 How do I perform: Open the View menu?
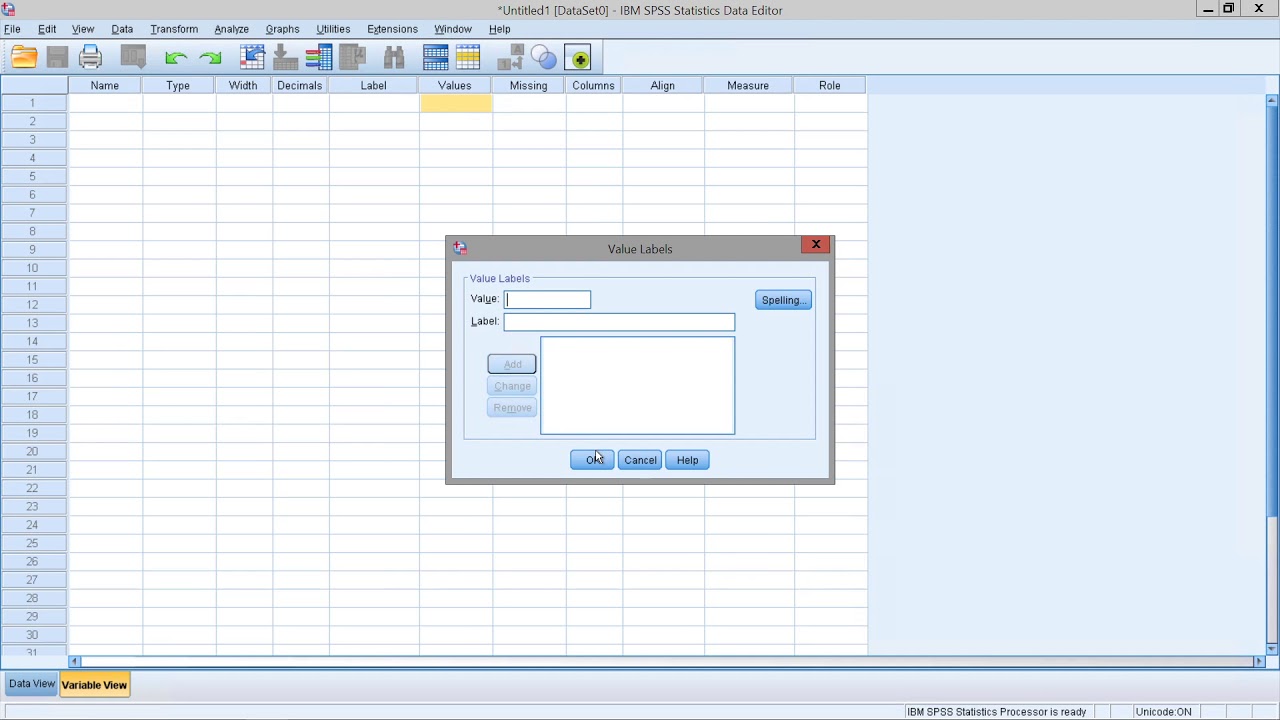coord(83,29)
